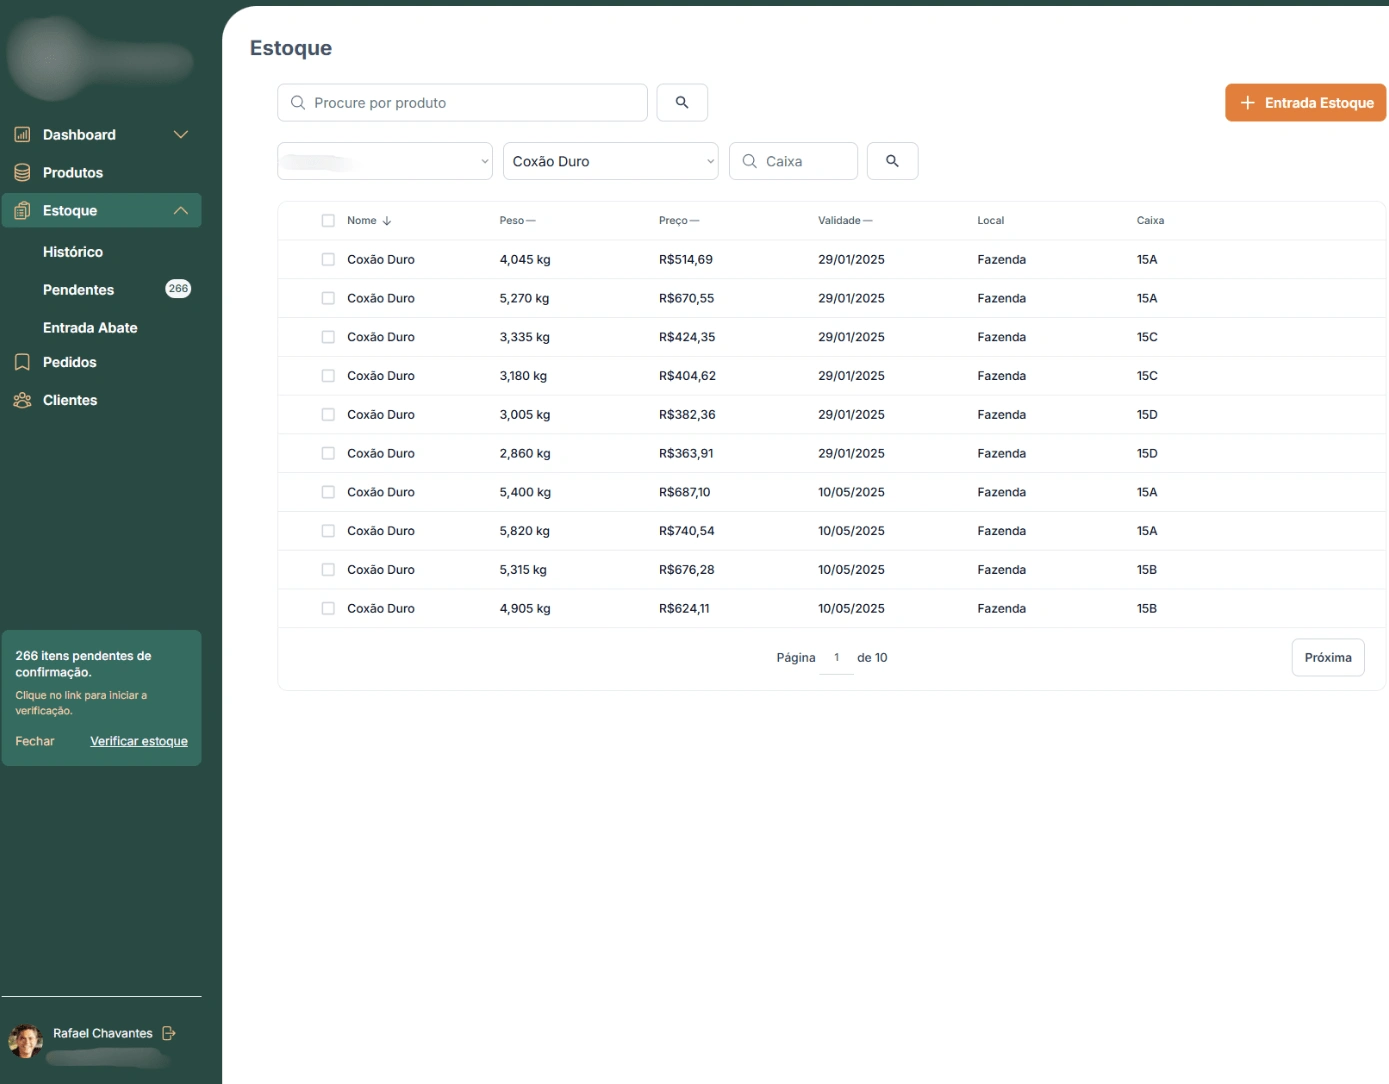Click the Local column header

(x=990, y=221)
